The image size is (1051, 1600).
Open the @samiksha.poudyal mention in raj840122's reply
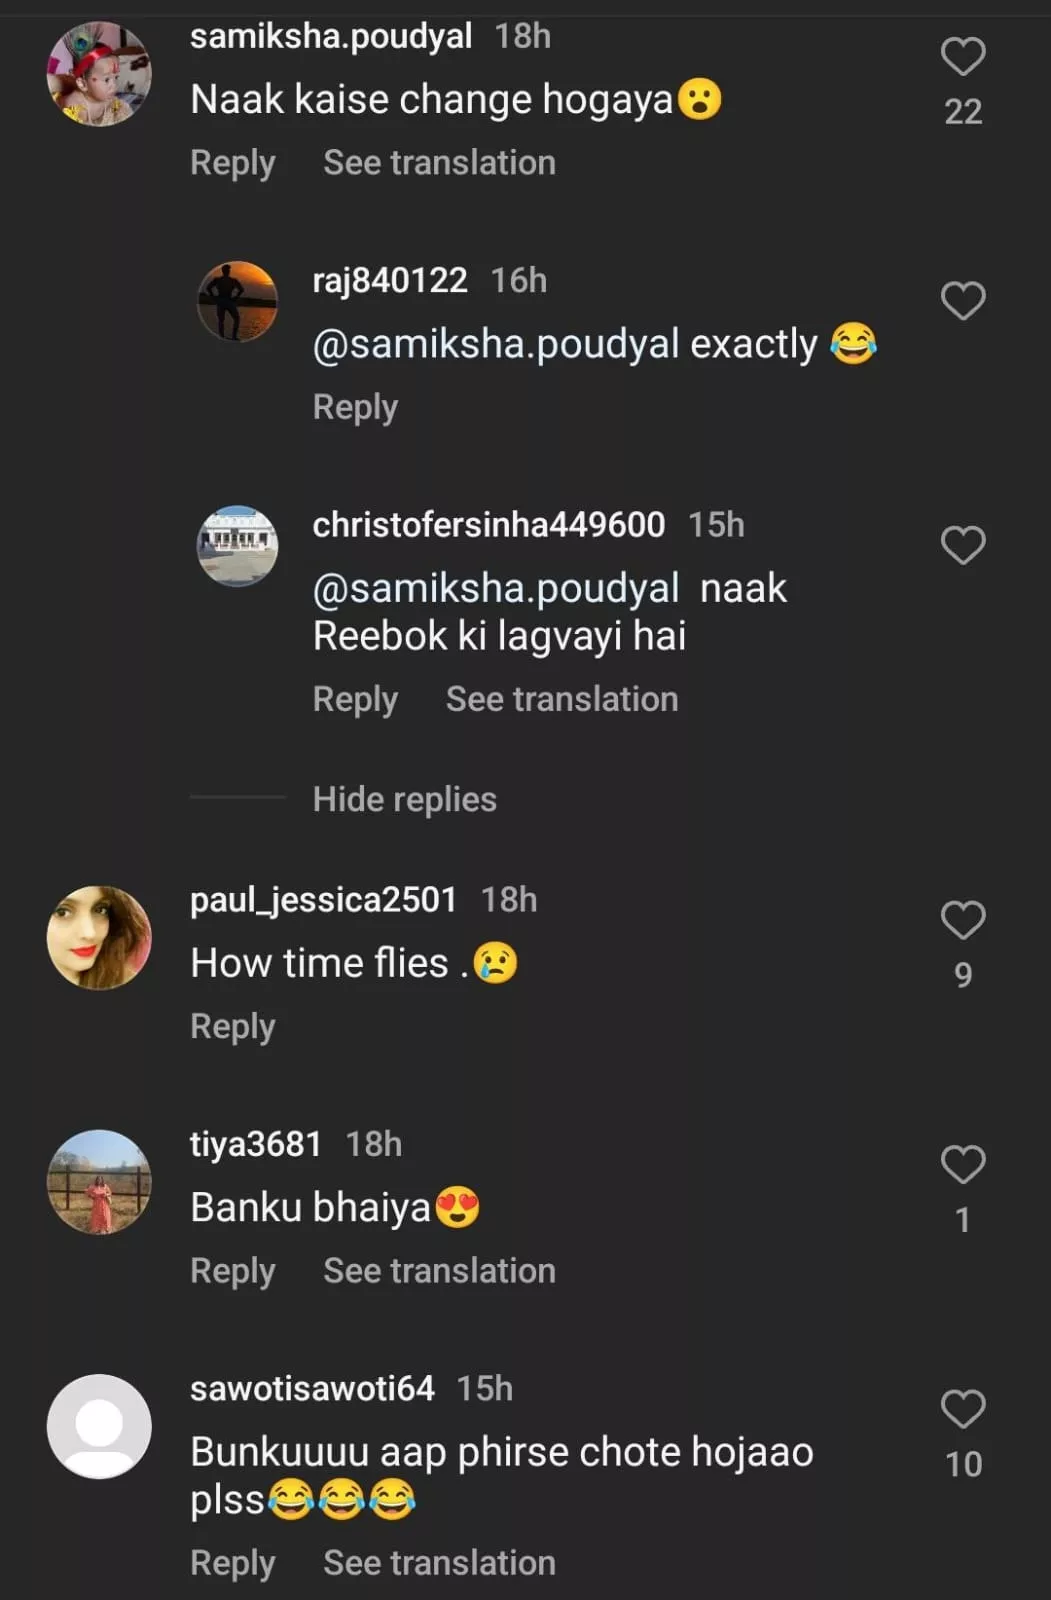496,344
